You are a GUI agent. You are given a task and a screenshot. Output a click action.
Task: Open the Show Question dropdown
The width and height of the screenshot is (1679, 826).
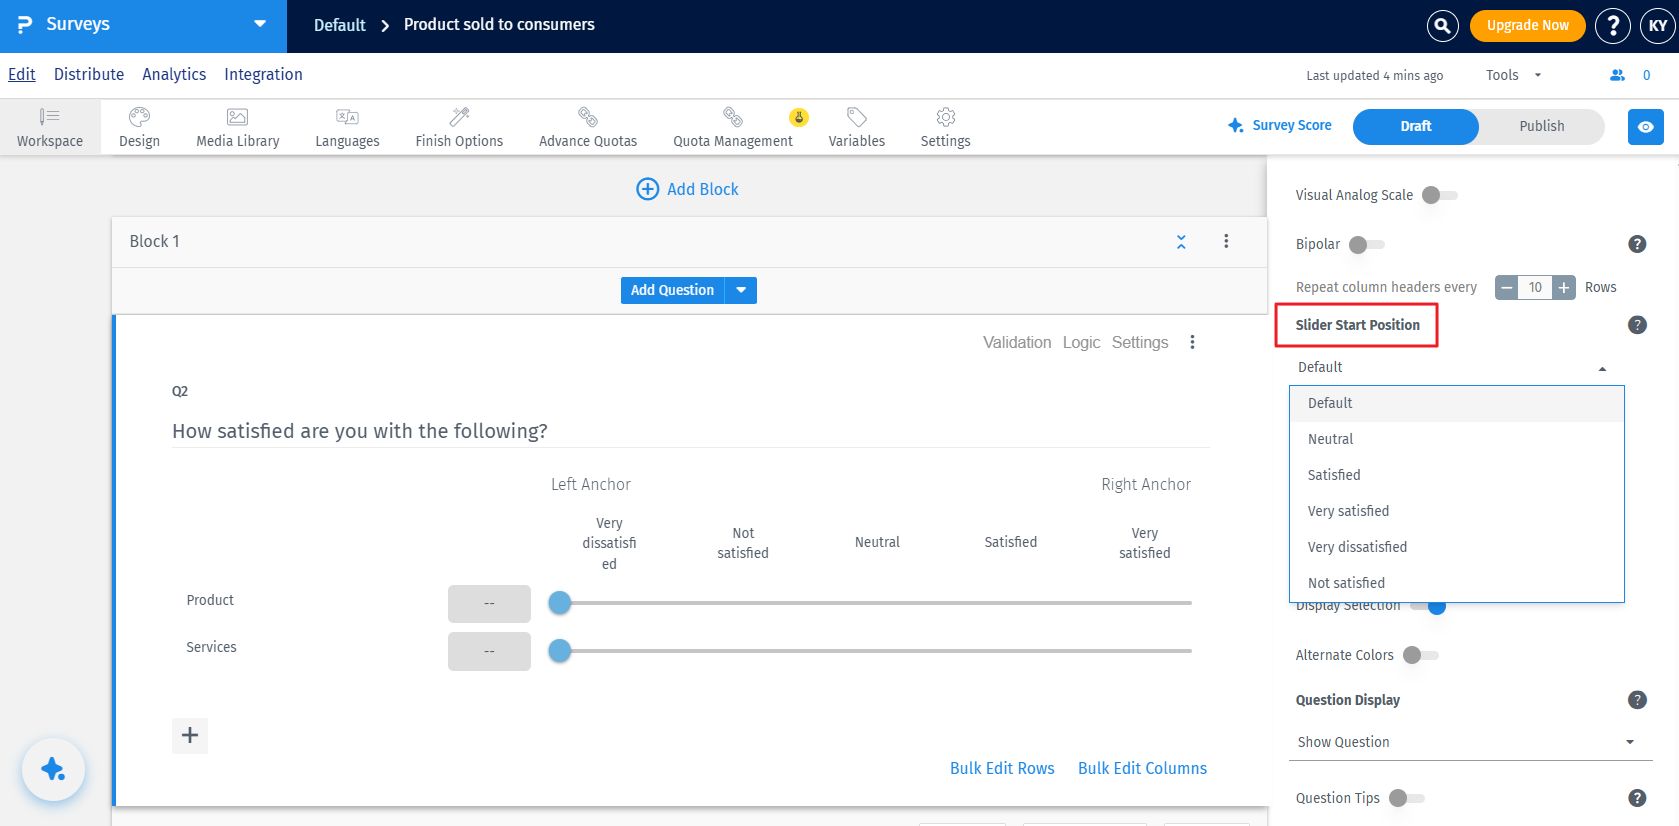[x=1469, y=742]
